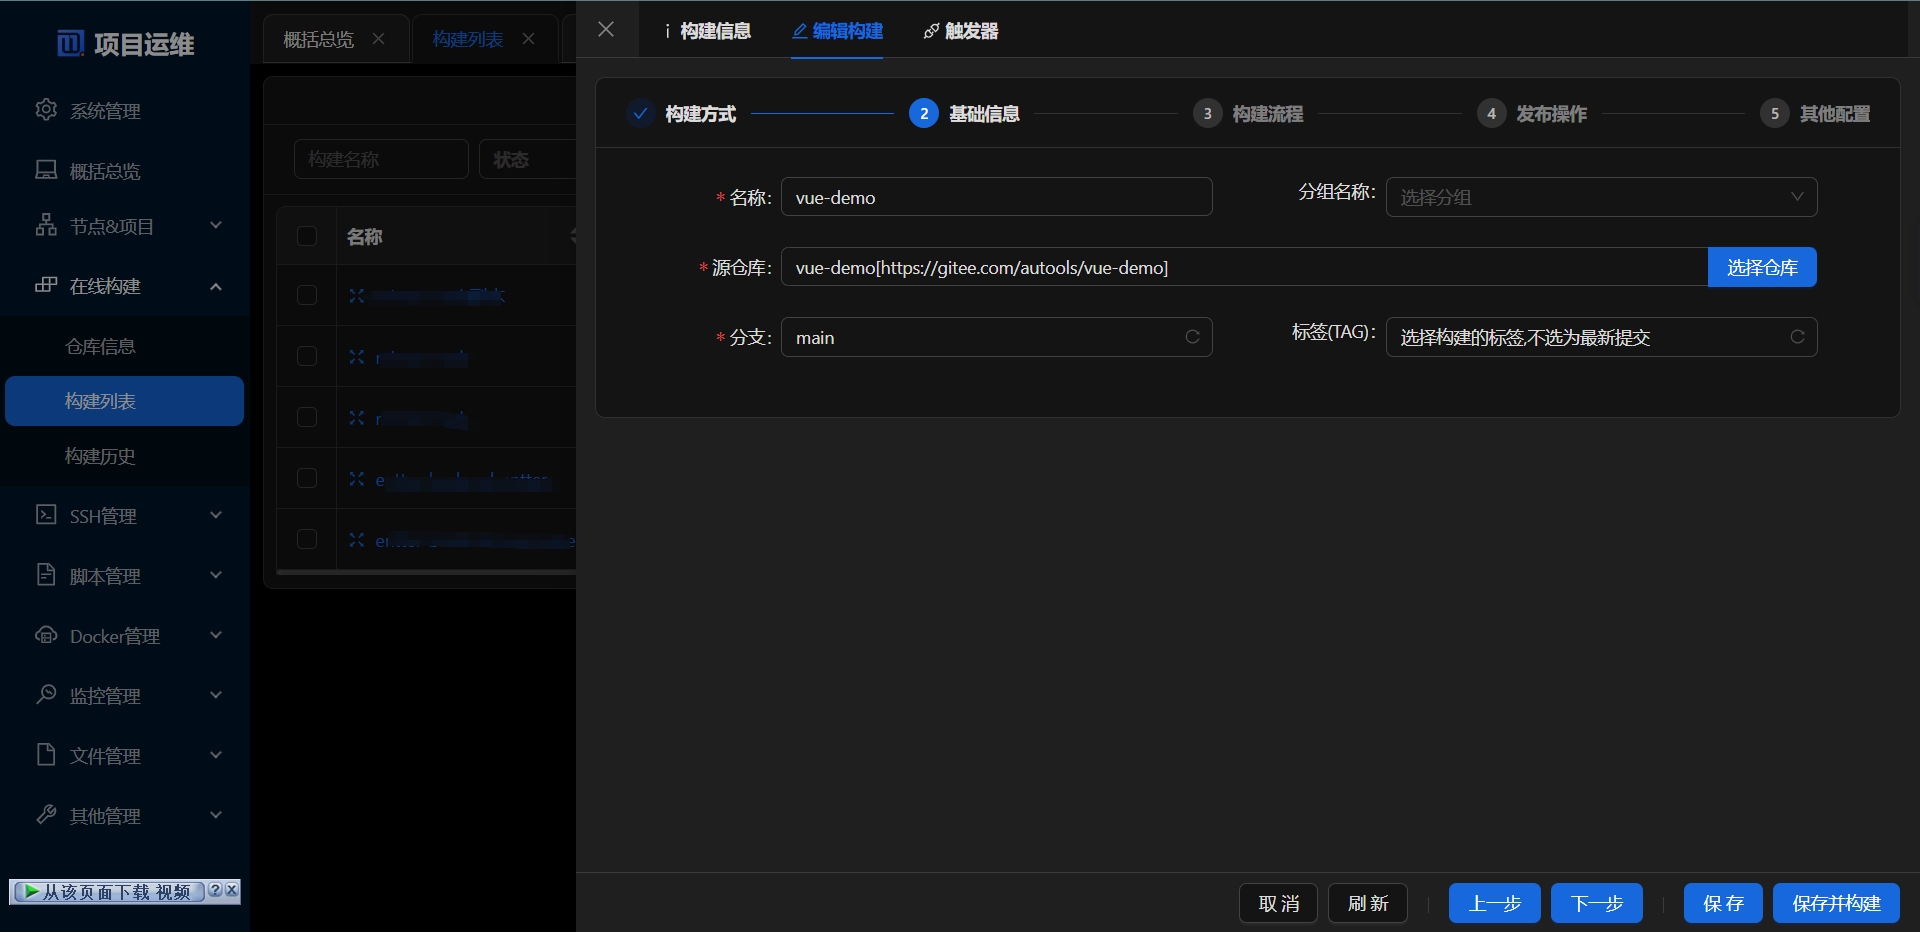Click the save and build button

coord(1836,903)
